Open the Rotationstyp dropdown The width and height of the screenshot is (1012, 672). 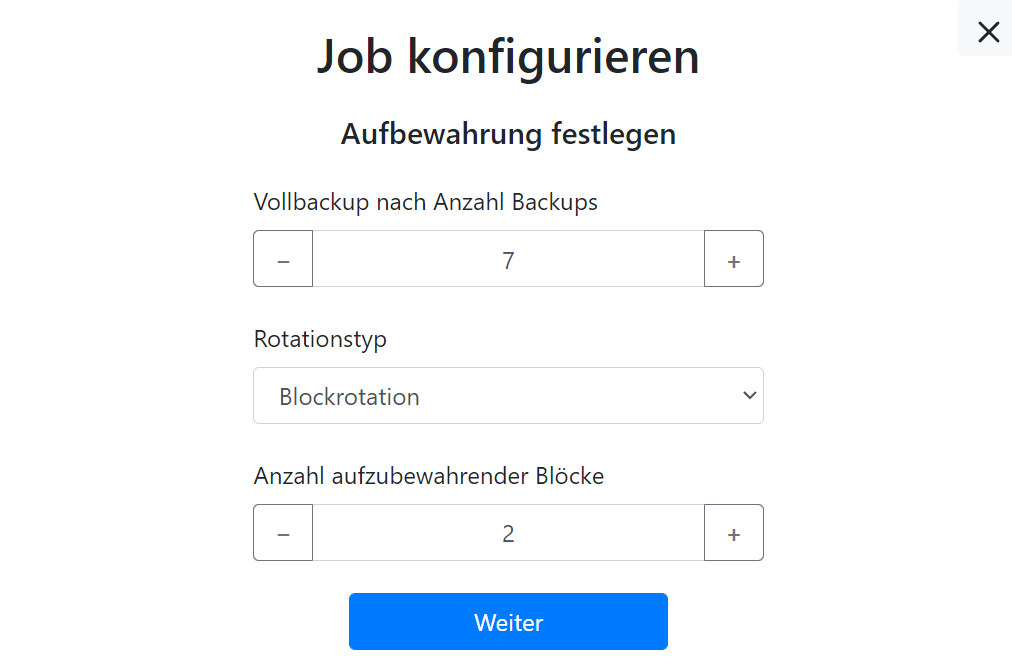click(x=508, y=396)
